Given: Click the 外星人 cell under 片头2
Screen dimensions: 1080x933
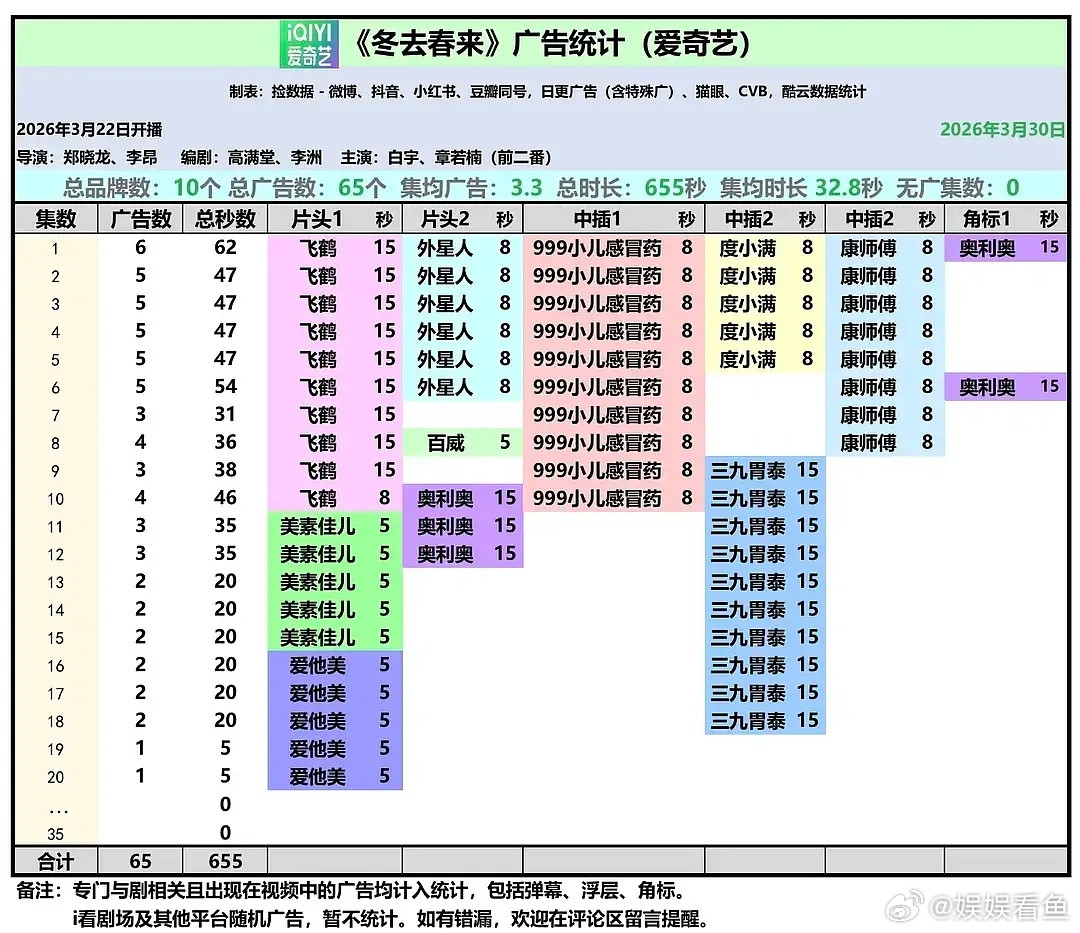Looking at the screenshot, I should coord(444,247).
